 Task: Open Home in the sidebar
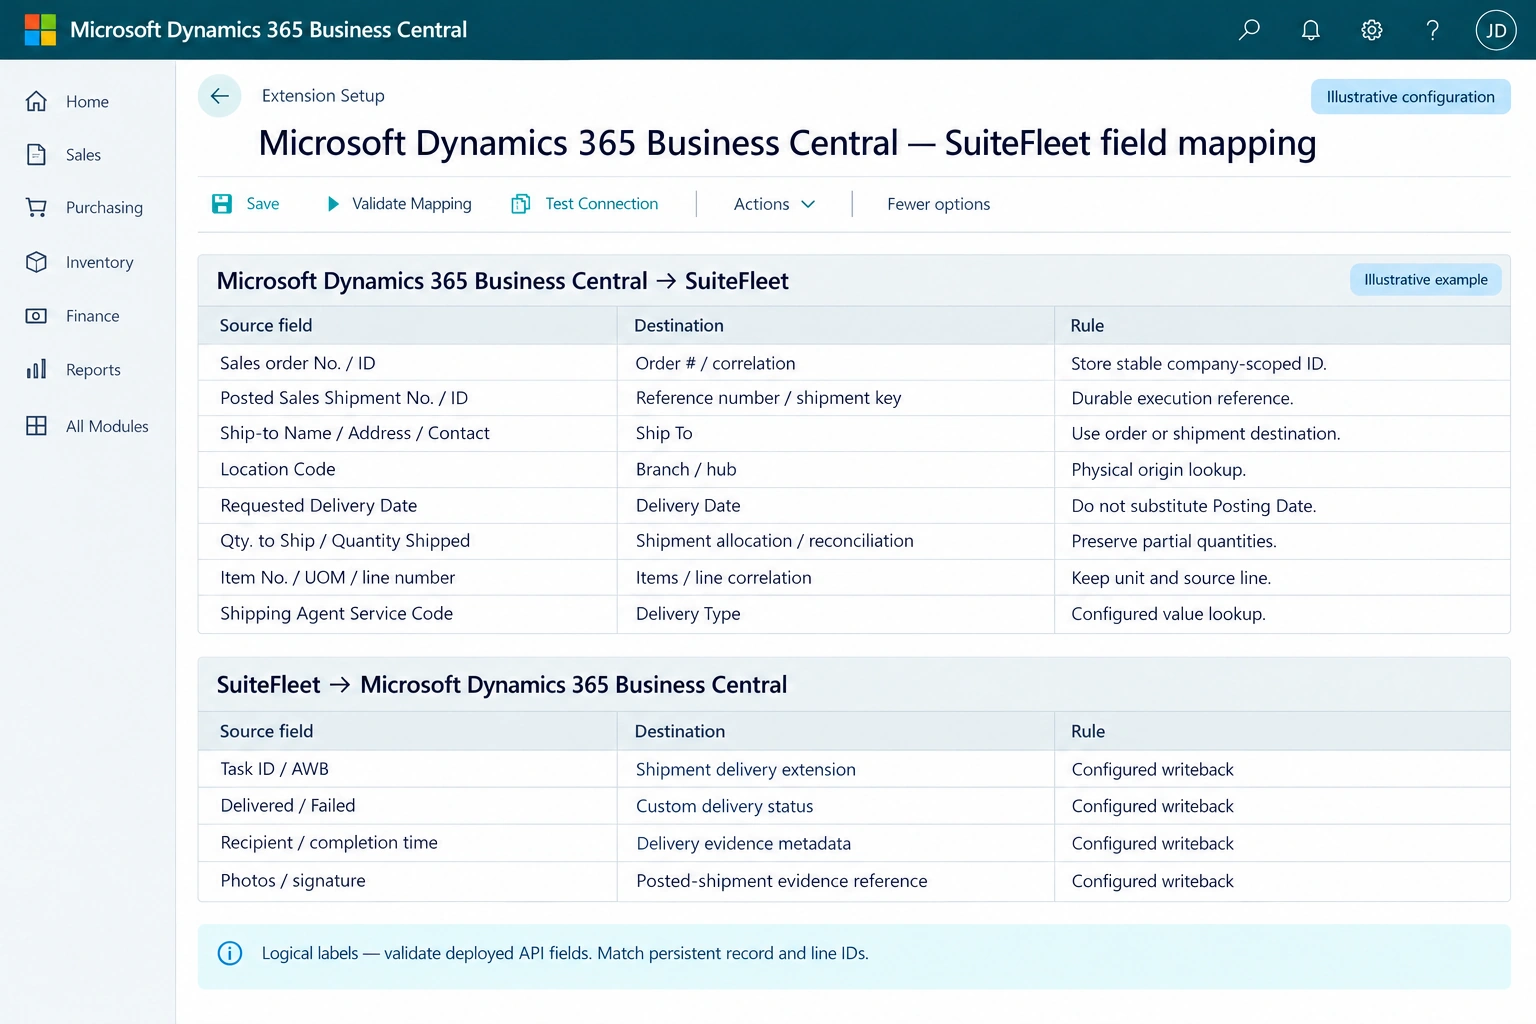(x=87, y=101)
